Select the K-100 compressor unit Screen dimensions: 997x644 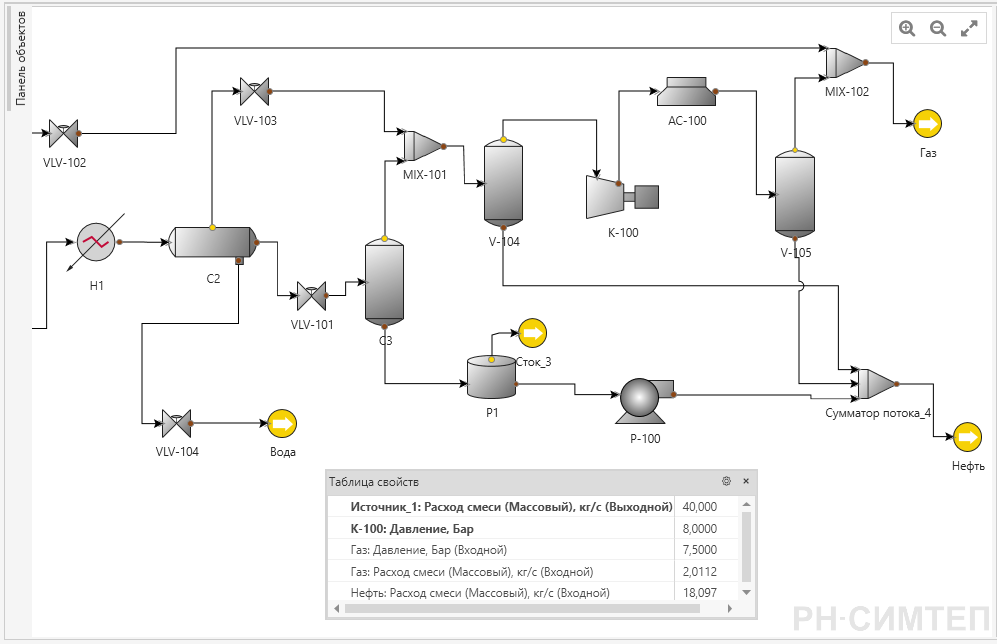(622, 196)
